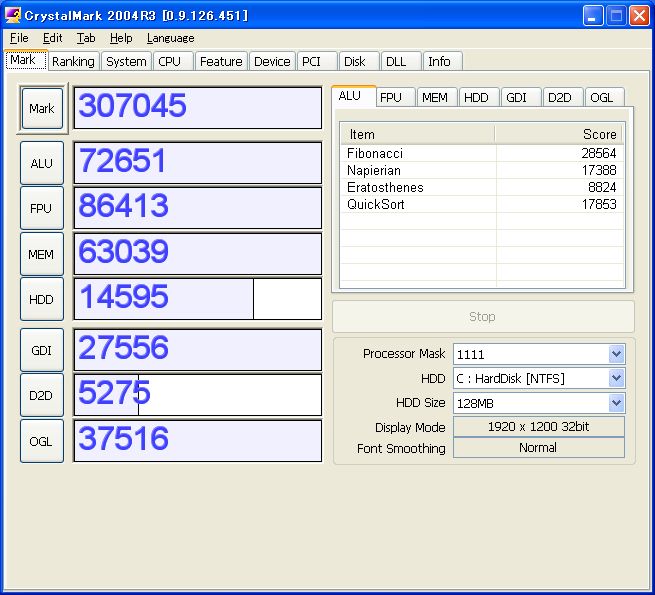655x595 pixels.
Task: Switch to the Ranking tab
Action: point(73,61)
